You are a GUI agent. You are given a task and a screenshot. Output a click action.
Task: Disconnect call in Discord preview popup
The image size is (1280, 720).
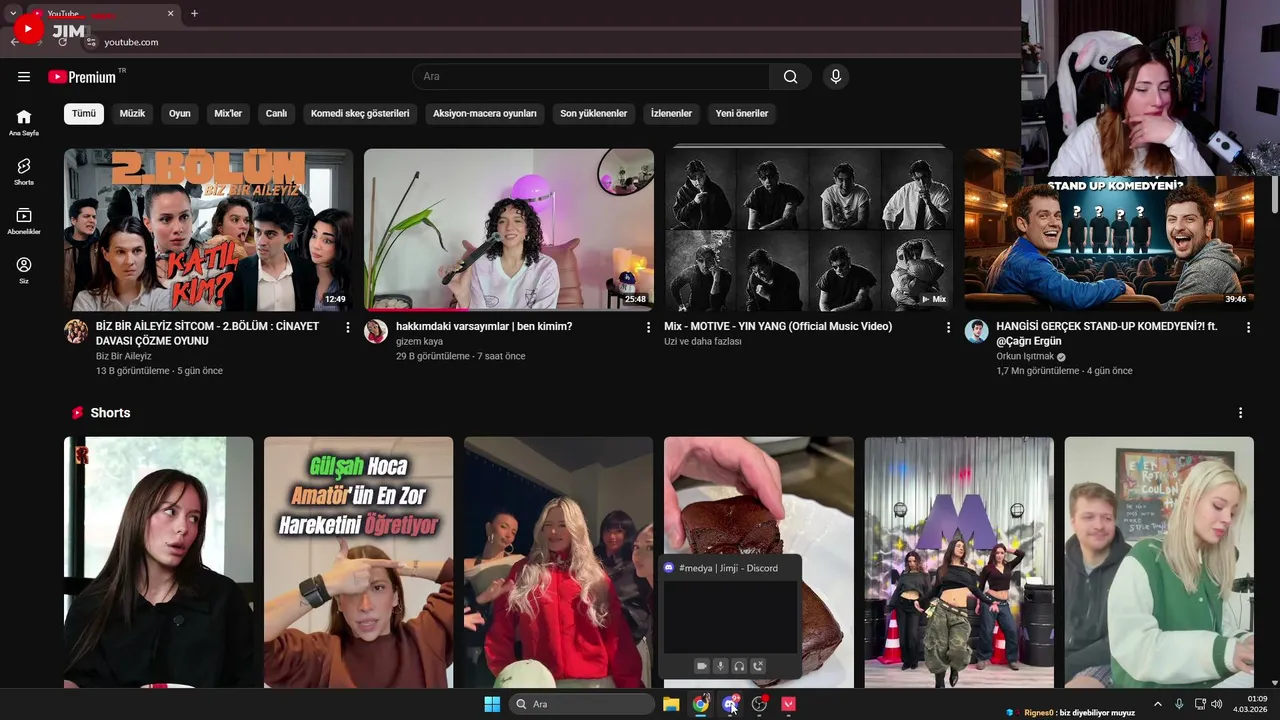click(758, 666)
